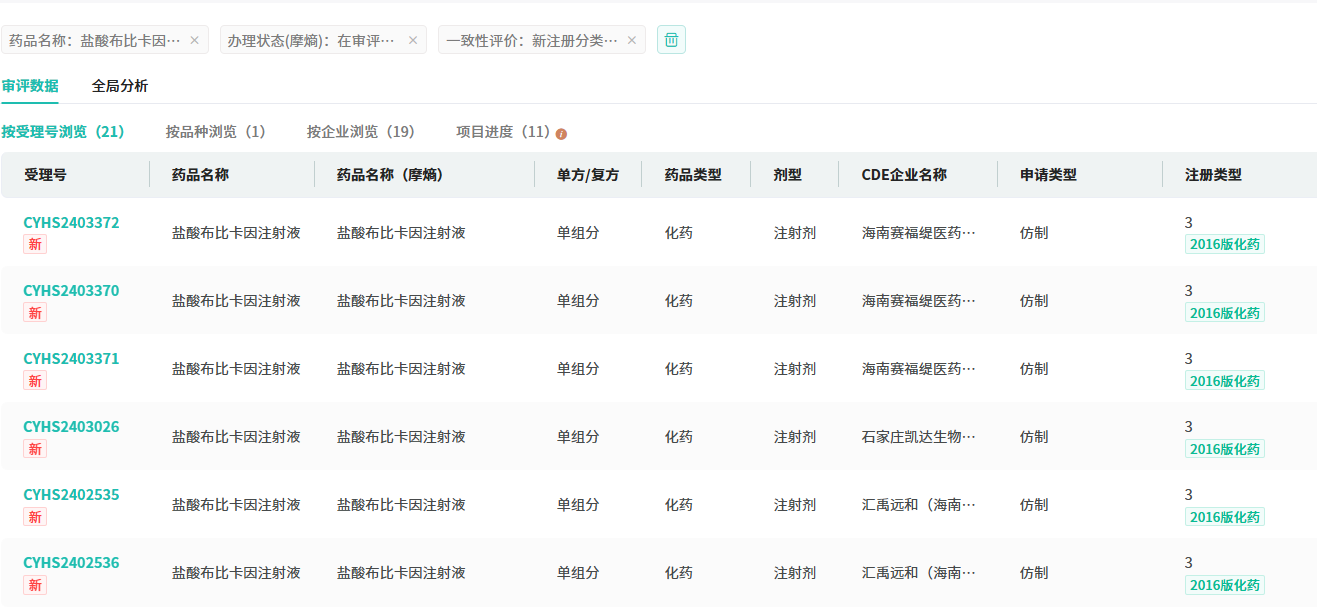The height and width of the screenshot is (607, 1317).
Task: Open acceptance number CYHS2403371
Action: [71, 359]
